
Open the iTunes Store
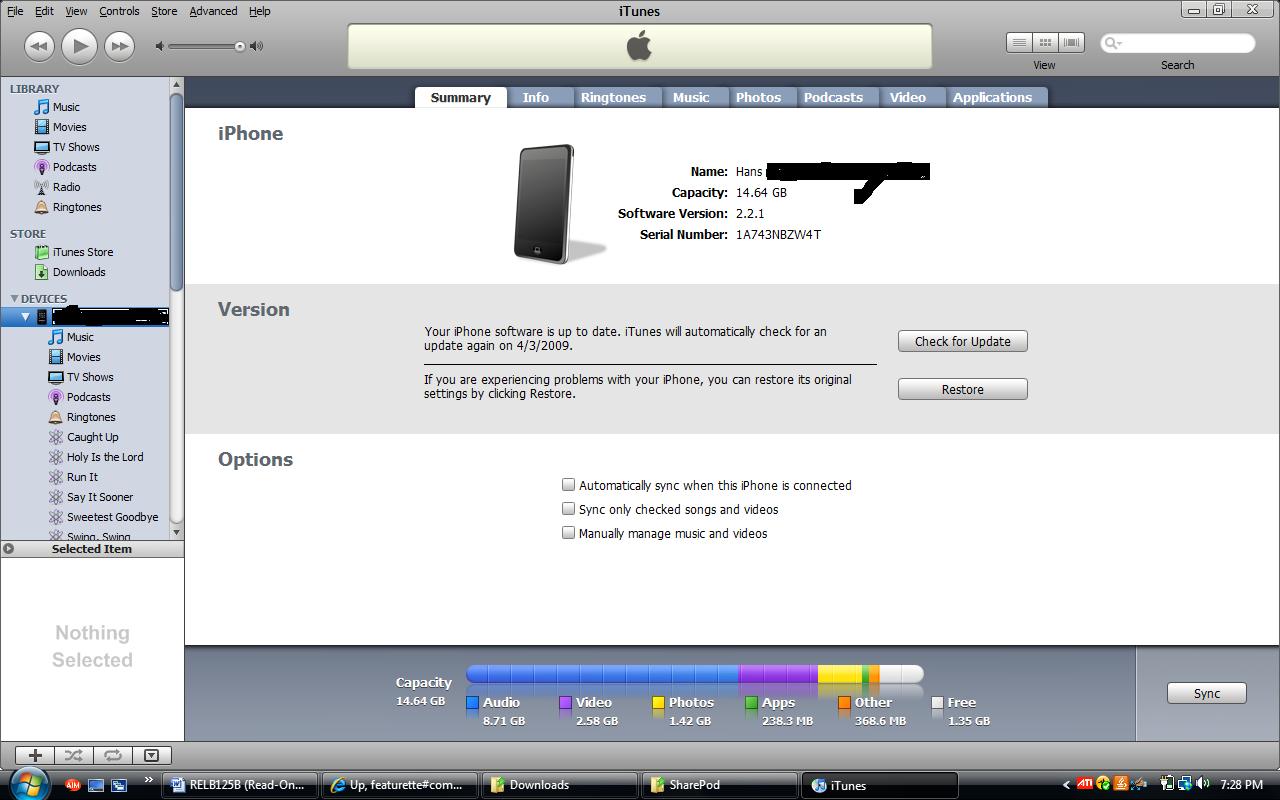[x=82, y=252]
